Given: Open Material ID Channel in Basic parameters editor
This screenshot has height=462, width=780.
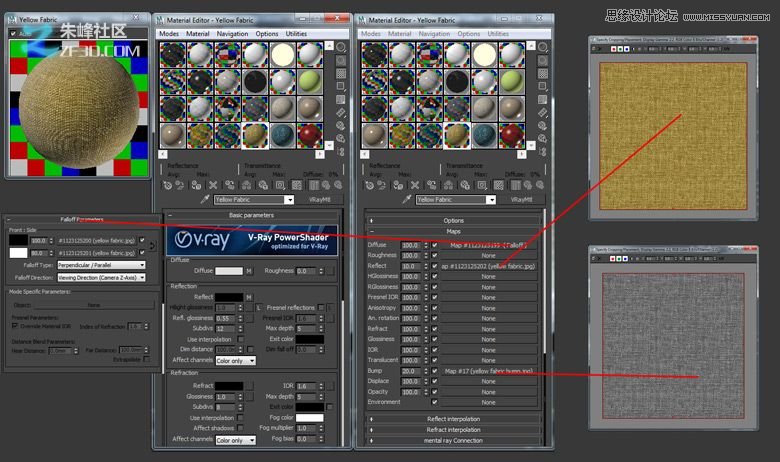Looking at the screenshot, I should (280, 185).
